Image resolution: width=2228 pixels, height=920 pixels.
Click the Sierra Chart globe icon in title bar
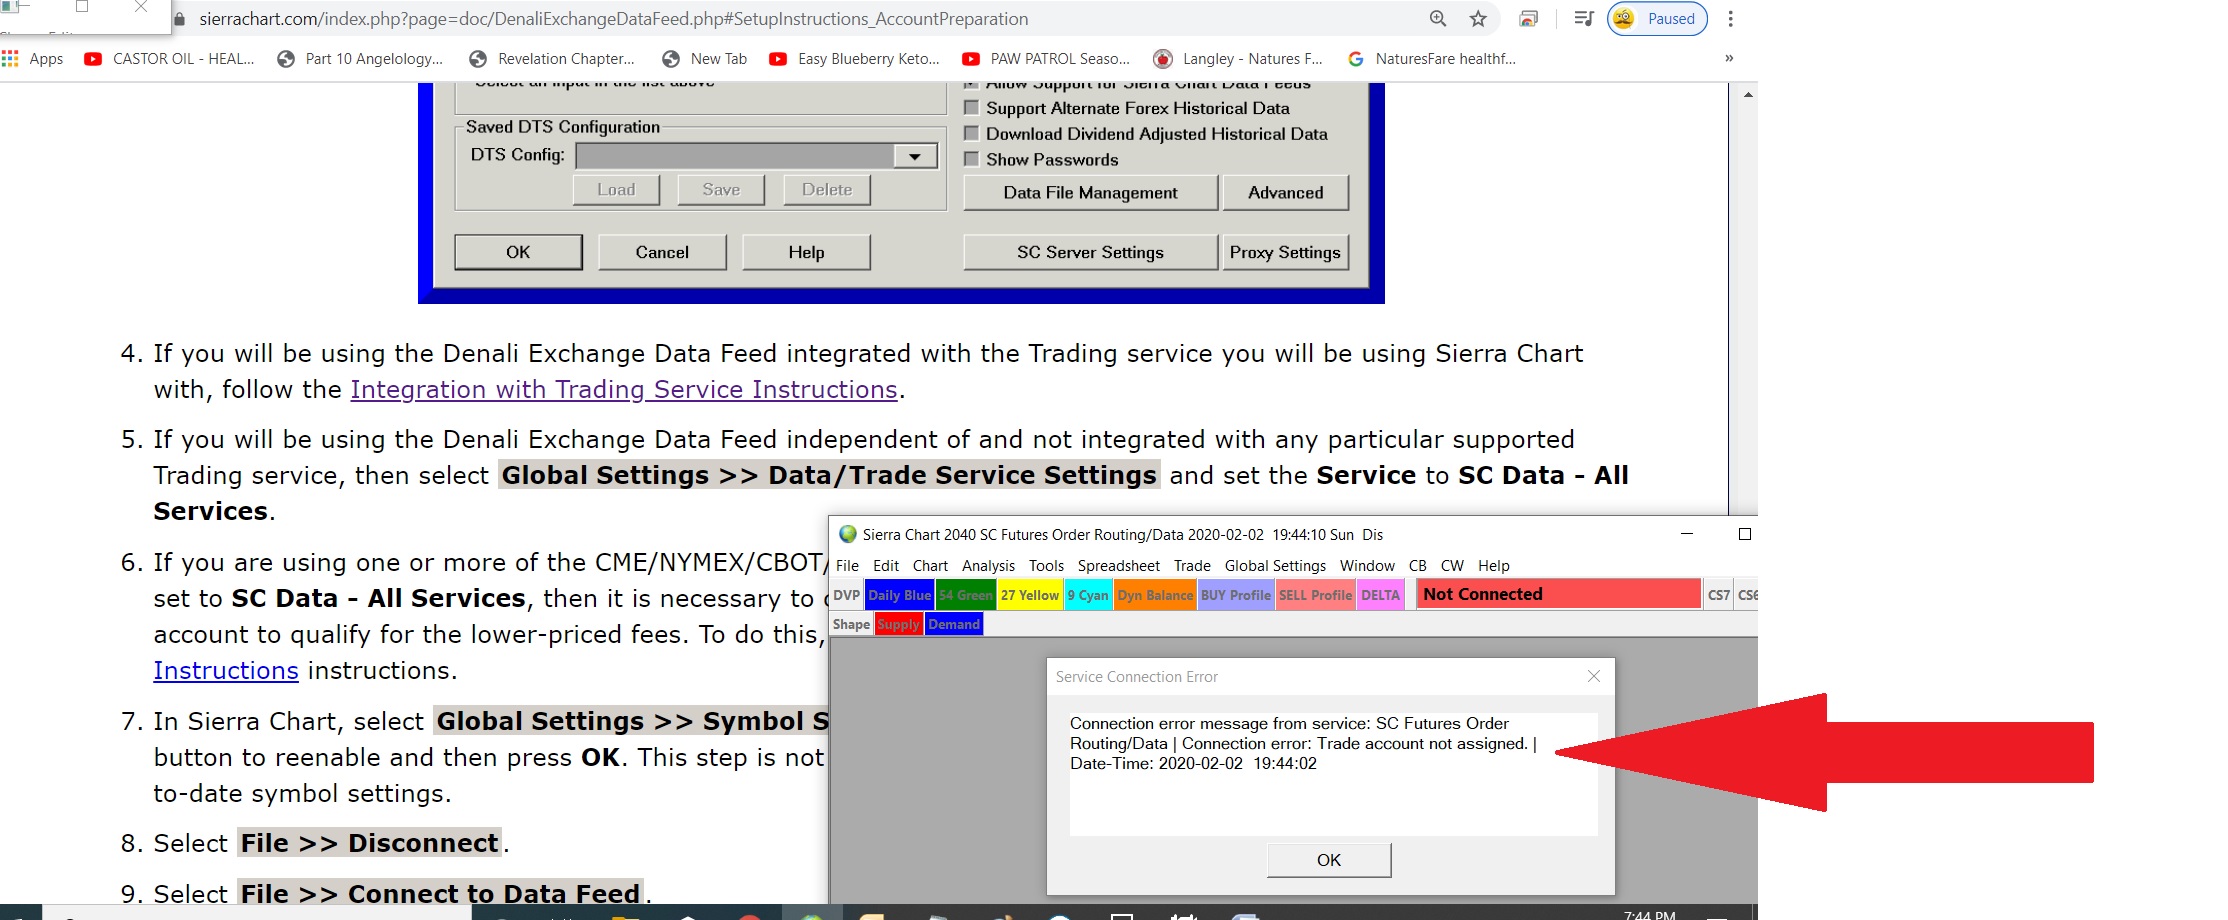[848, 534]
